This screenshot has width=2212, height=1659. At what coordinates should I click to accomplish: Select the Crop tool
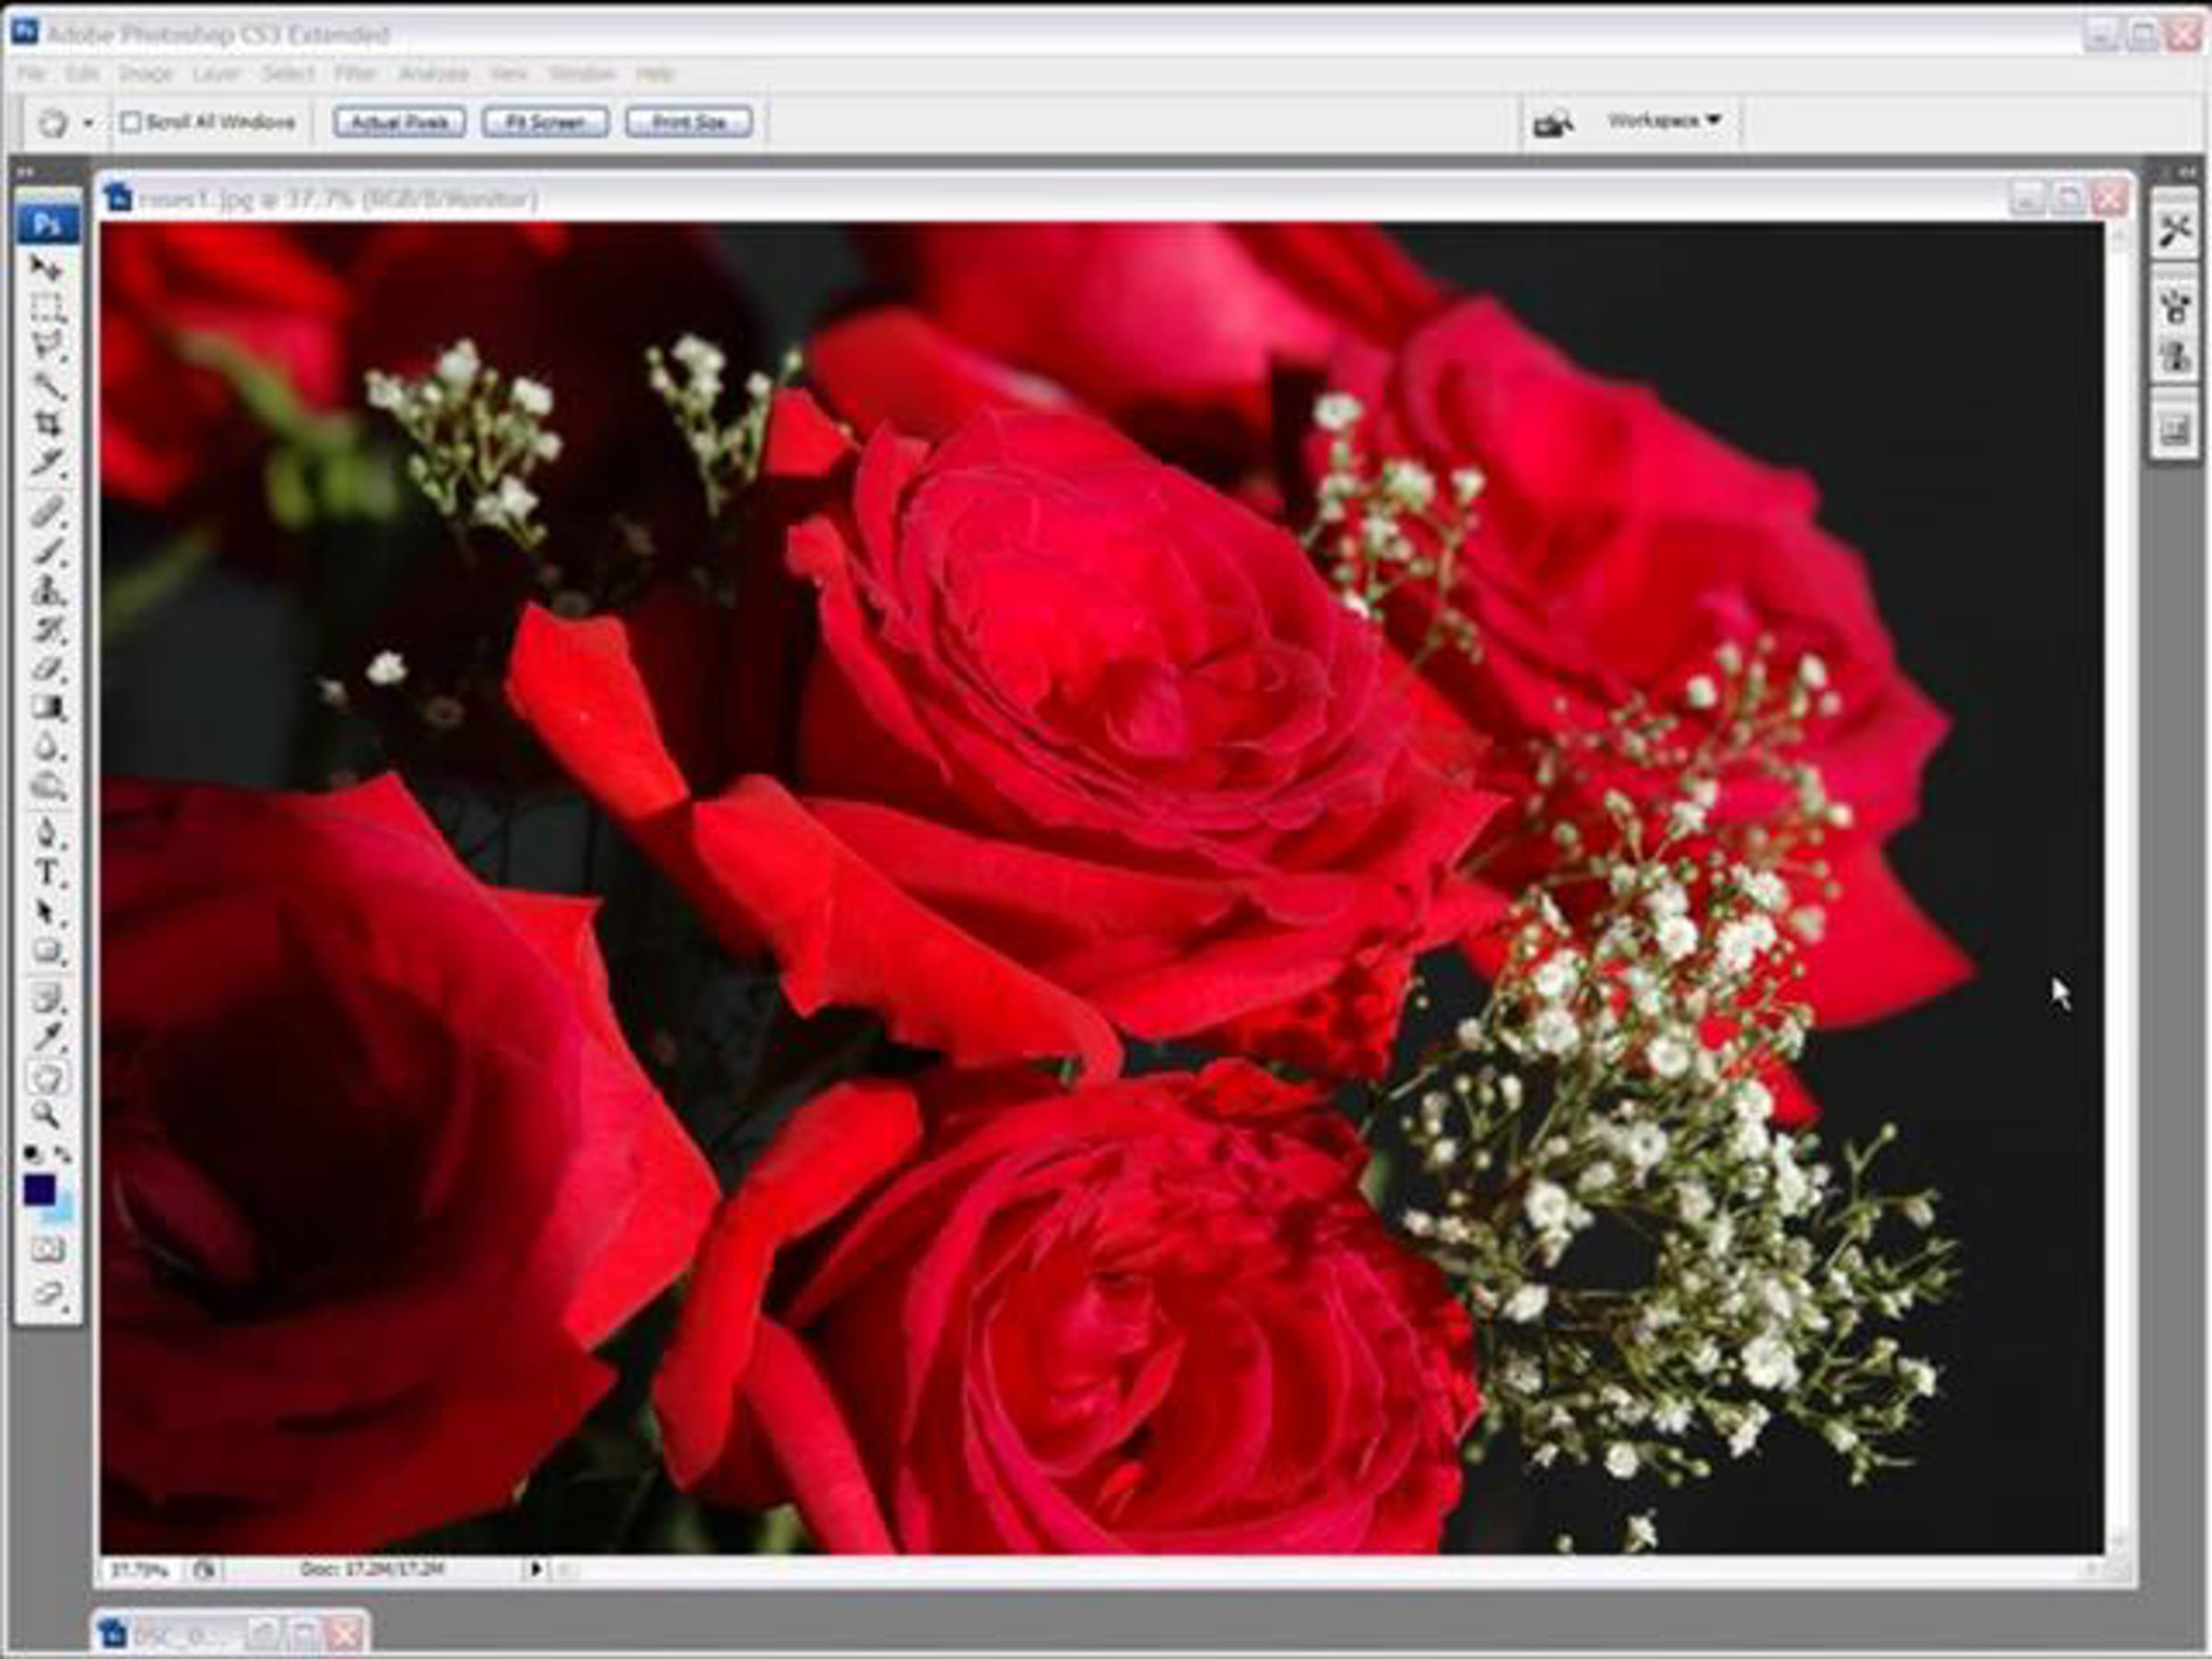pos(46,423)
